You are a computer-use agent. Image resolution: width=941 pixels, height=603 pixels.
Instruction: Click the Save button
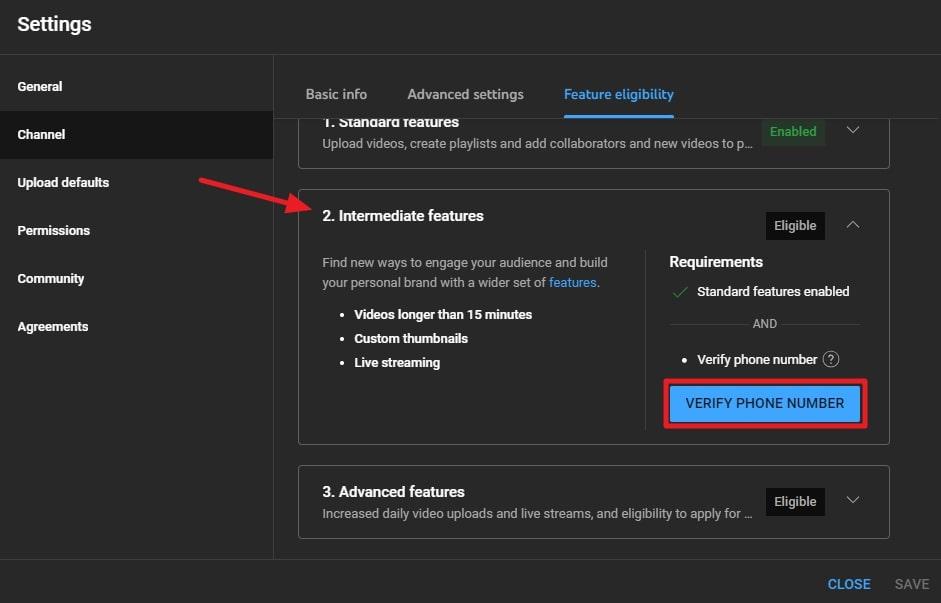tap(912, 584)
